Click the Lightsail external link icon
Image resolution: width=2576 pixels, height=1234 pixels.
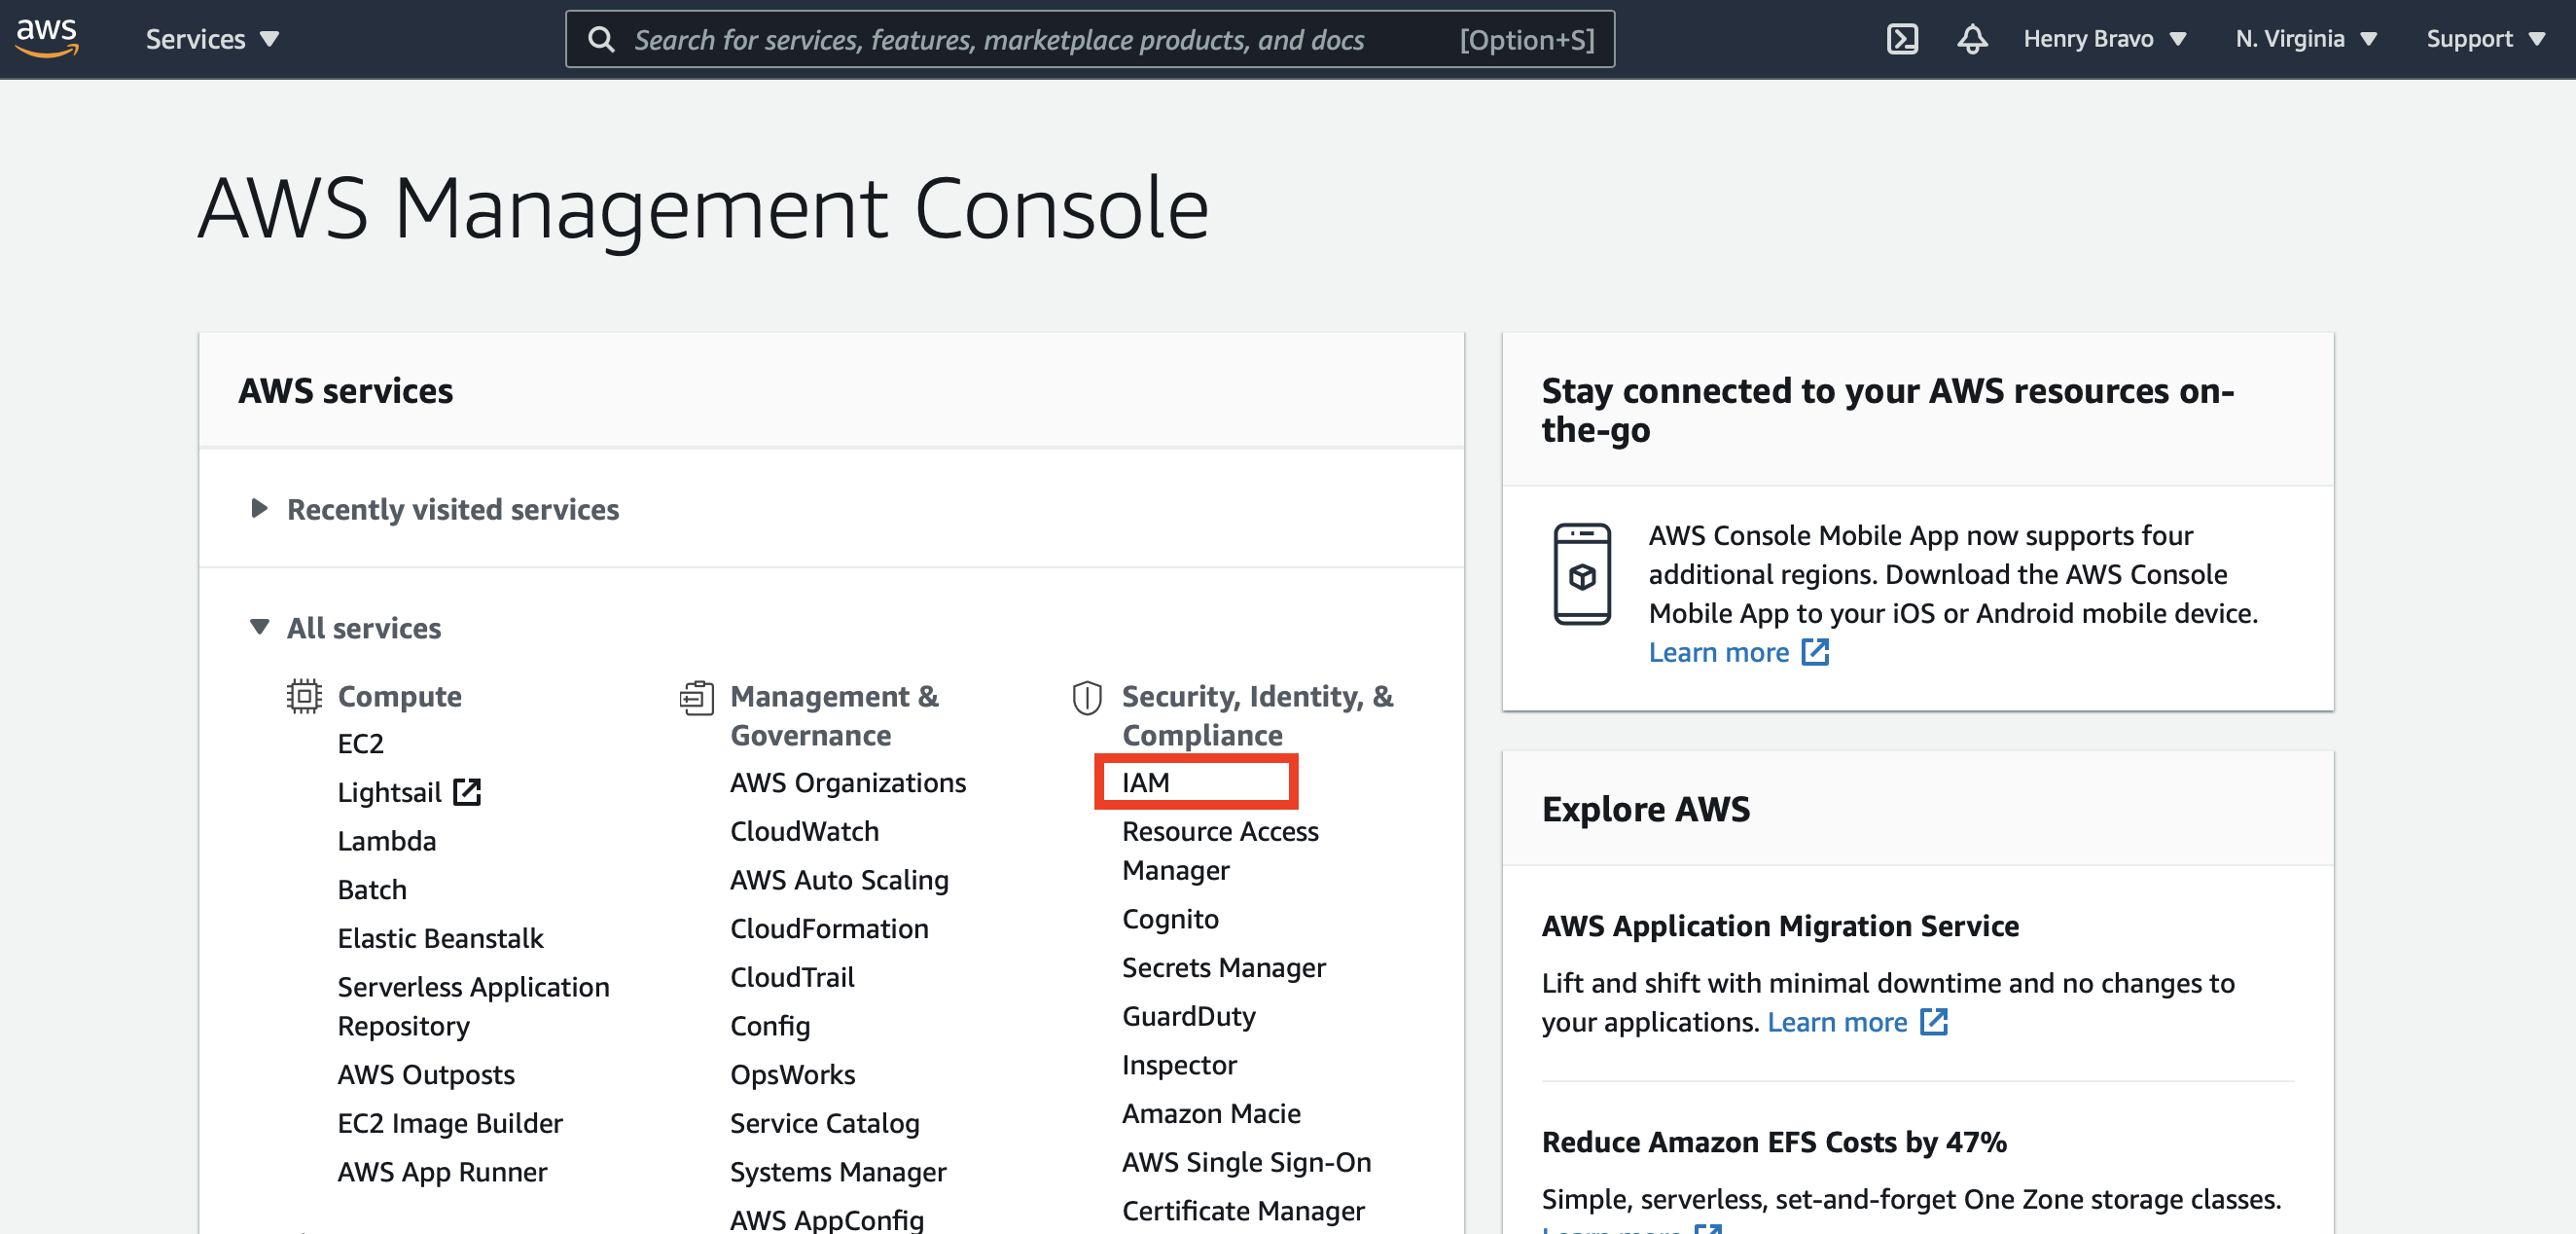(467, 792)
